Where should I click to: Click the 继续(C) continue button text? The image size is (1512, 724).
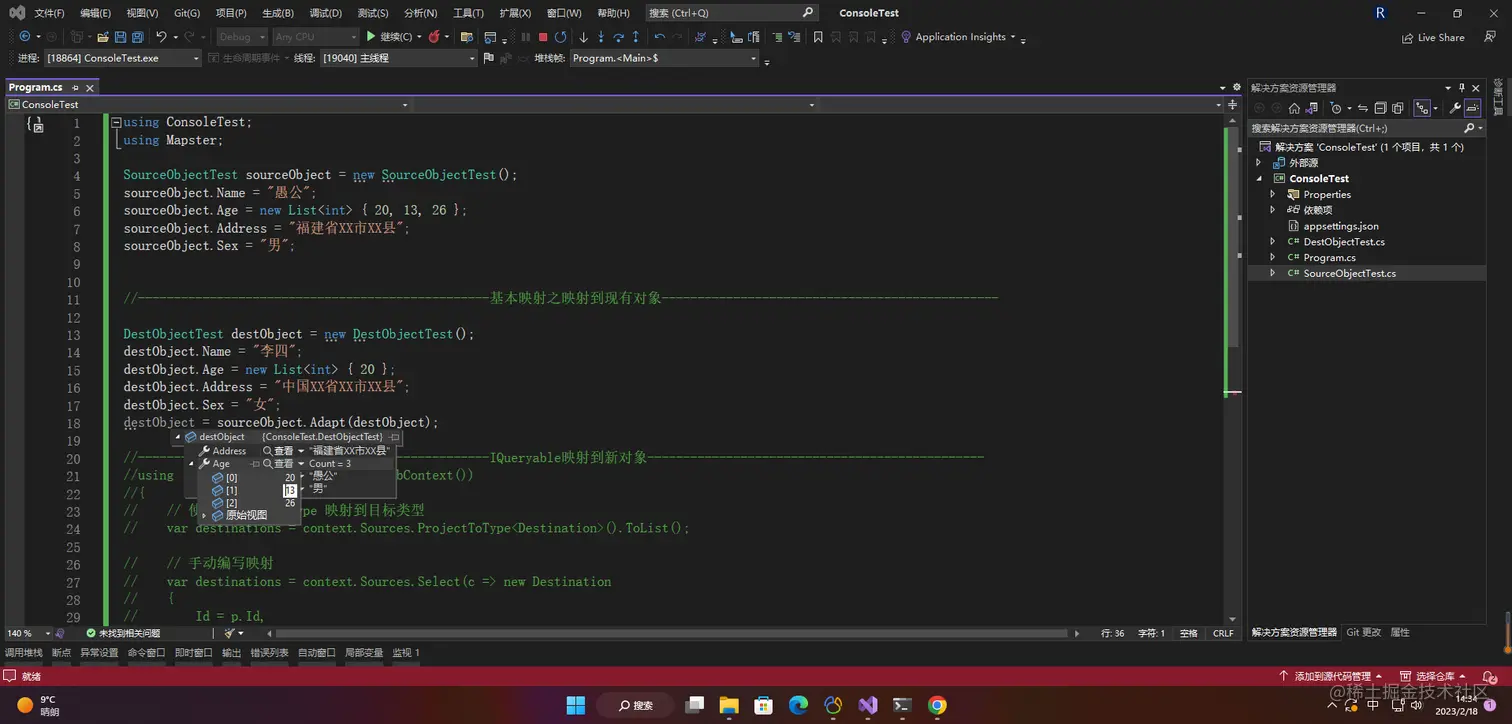coord(398,37)
